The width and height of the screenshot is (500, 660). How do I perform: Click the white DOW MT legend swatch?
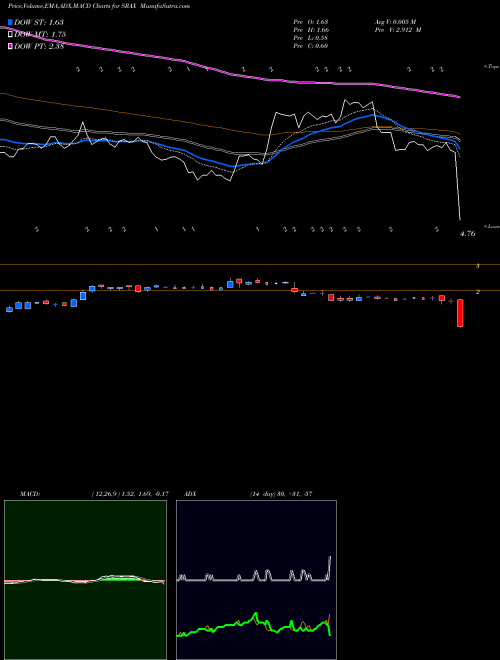11,34
